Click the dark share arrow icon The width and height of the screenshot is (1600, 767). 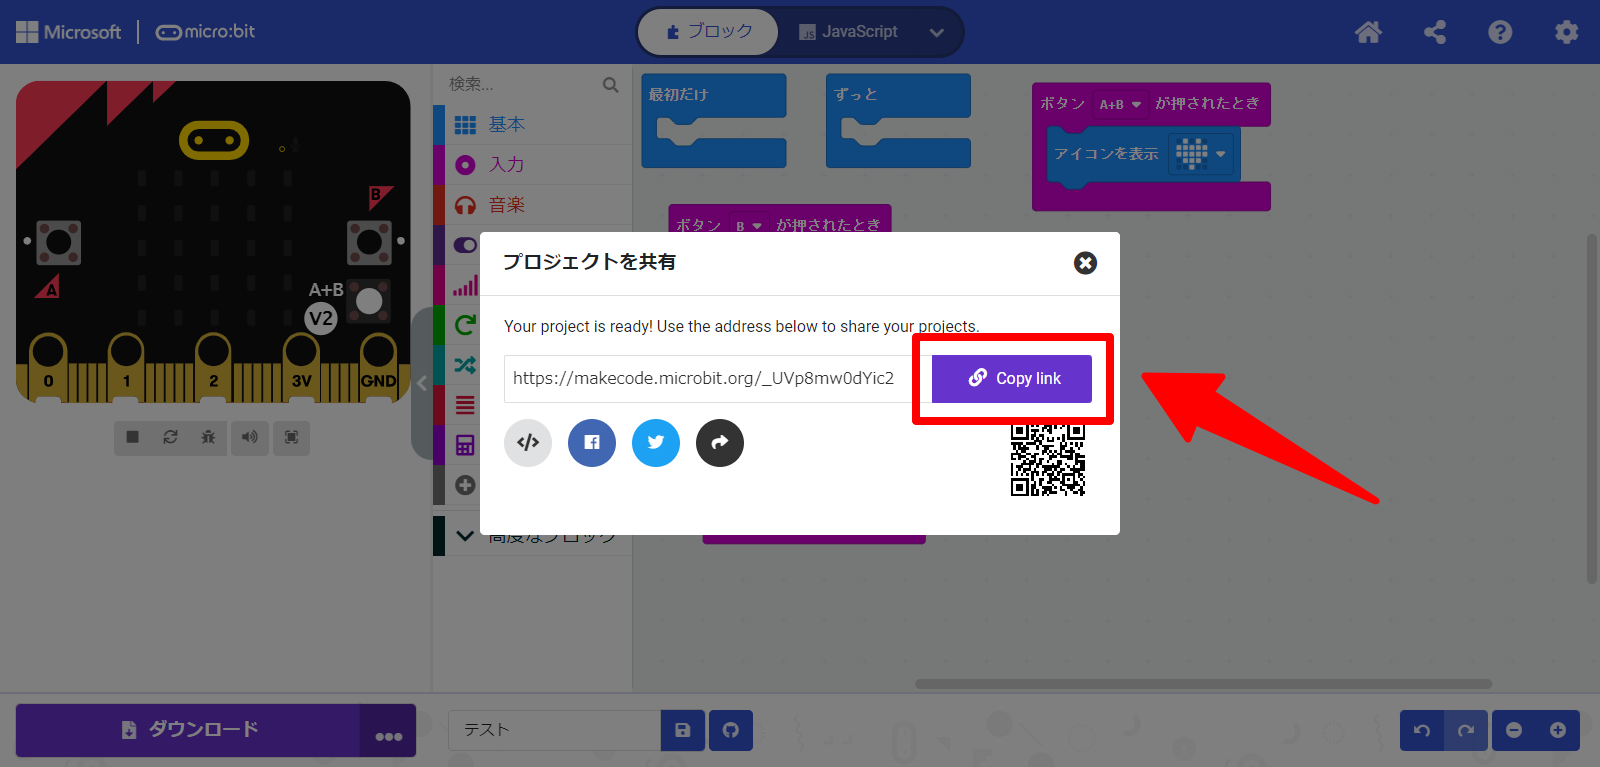click(x=720, y=443)
